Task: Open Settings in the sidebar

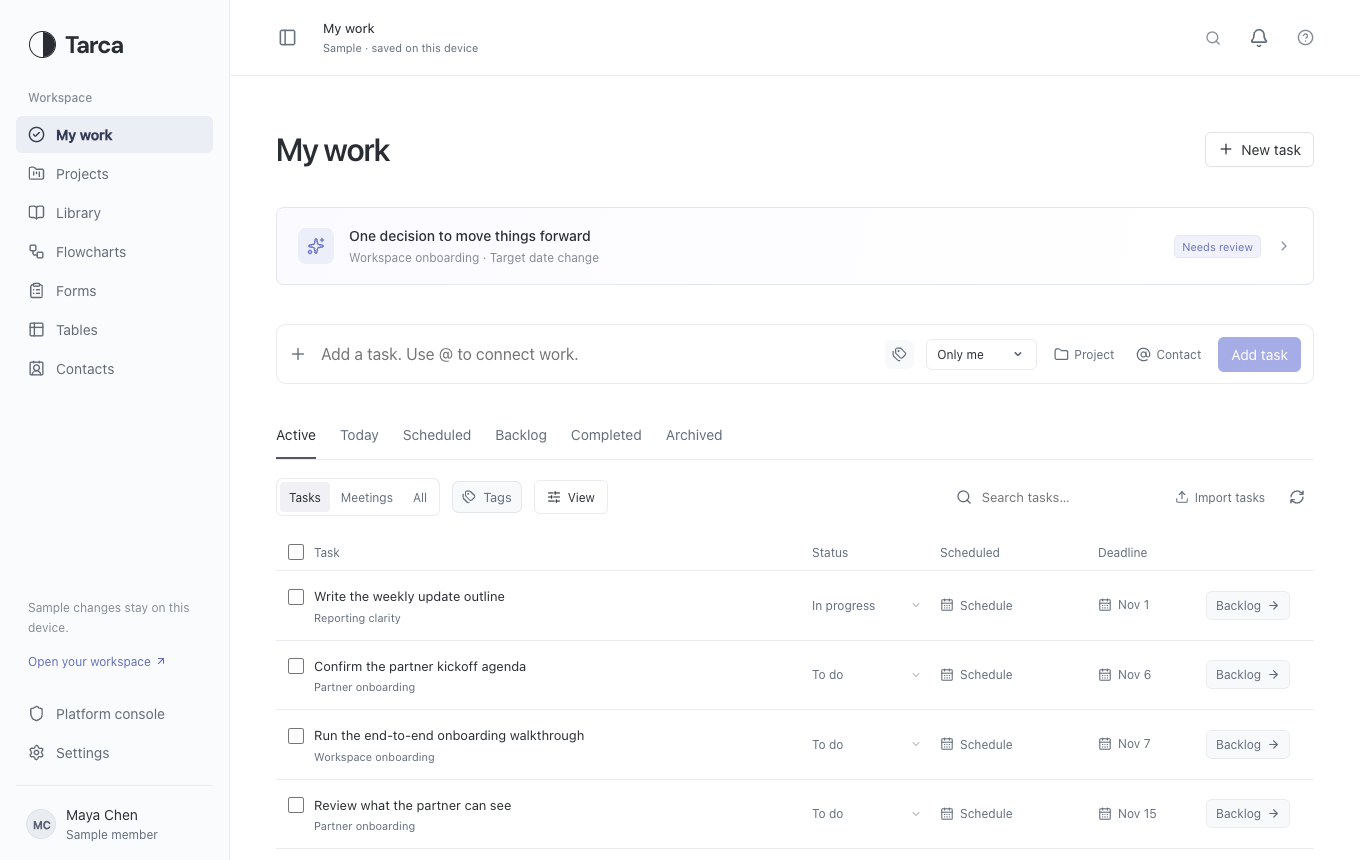Action: tap(114, 753)
